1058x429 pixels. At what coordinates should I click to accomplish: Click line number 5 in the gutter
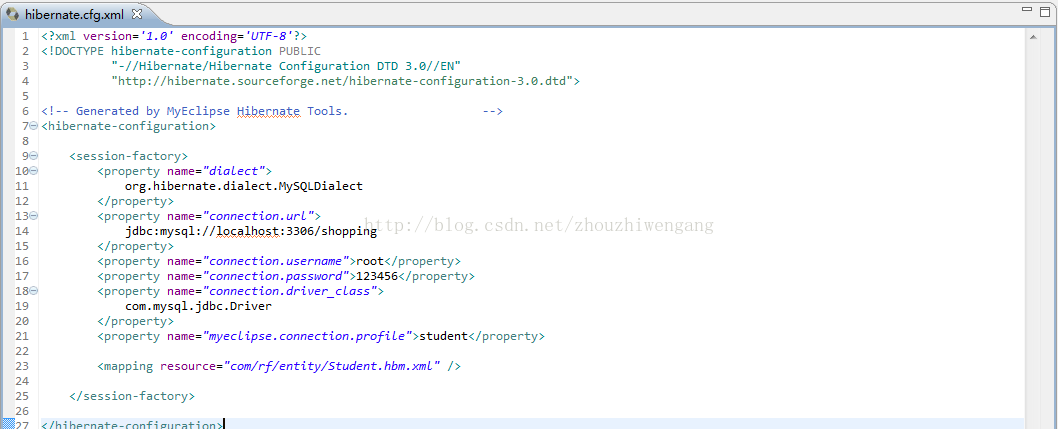click(x=26, y=96)
